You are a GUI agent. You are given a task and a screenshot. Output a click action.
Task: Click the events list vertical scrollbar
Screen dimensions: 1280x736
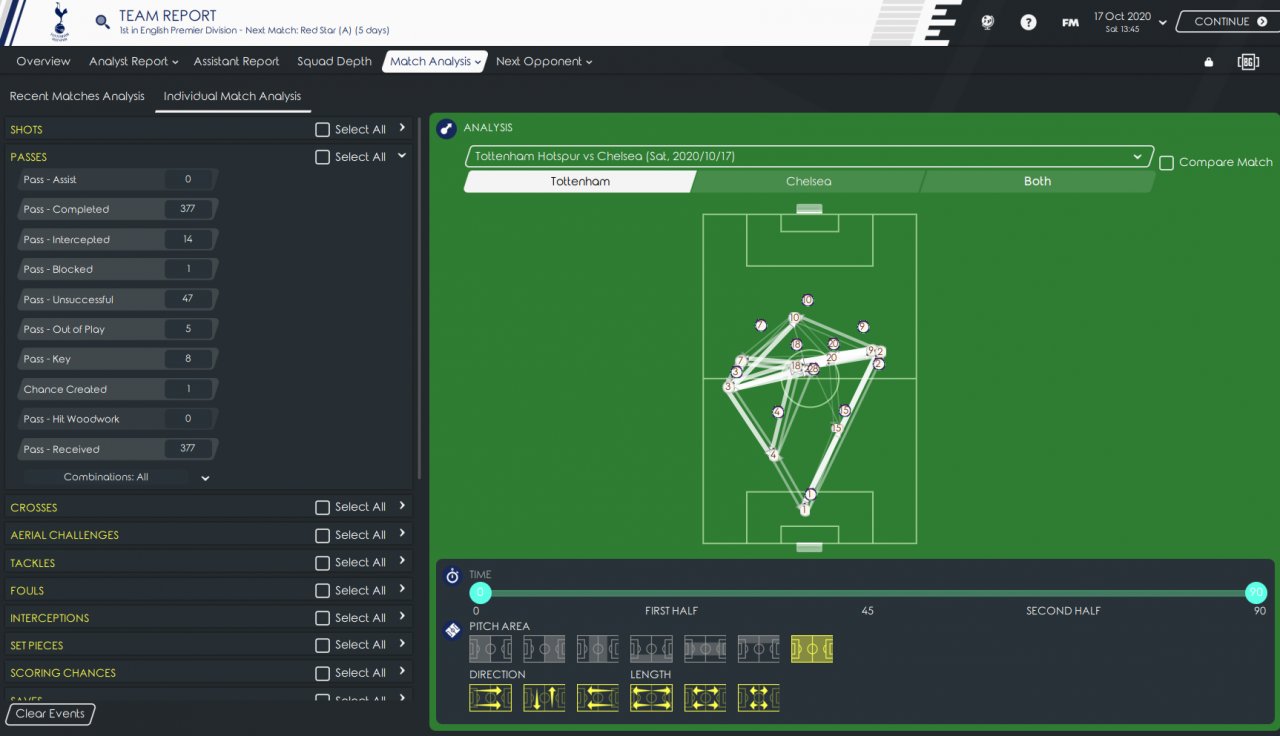click(419, 300)
